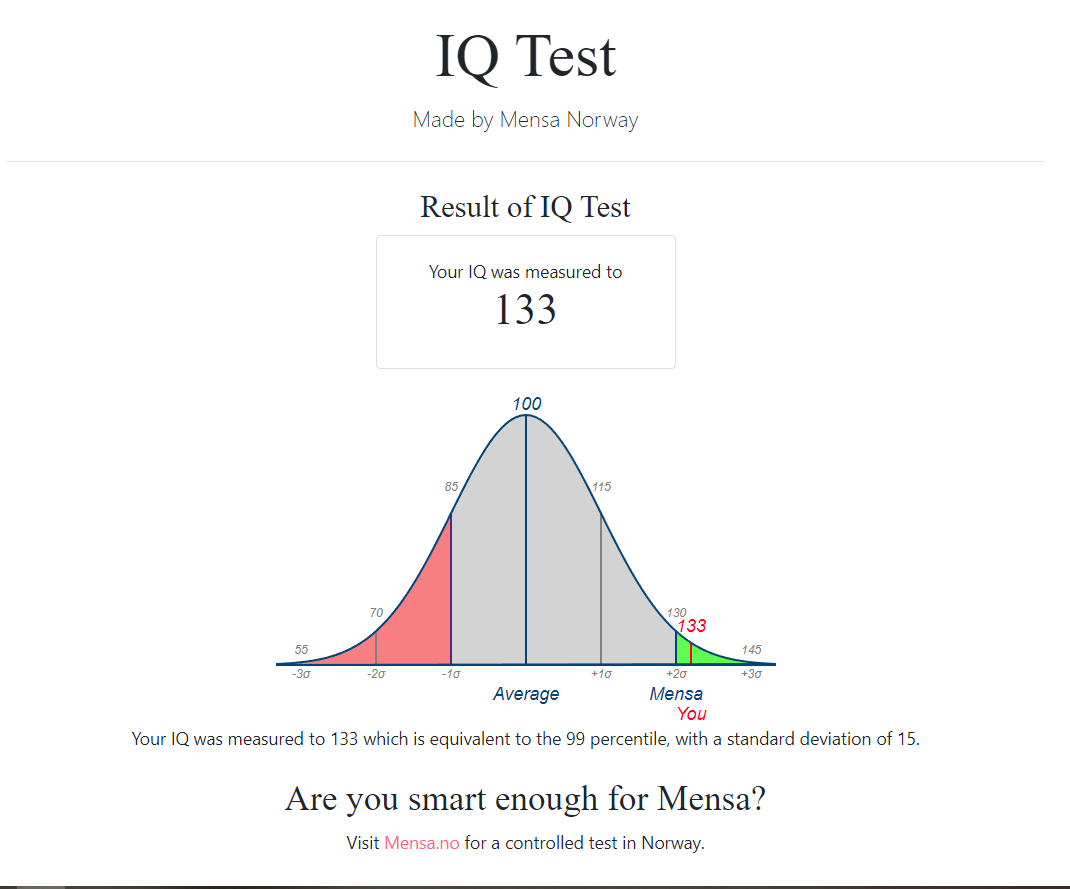Image resolution: width=1070 pixels, height=889 pixels.
Task: Click the large 133 score number
Action: coord(525,310)
